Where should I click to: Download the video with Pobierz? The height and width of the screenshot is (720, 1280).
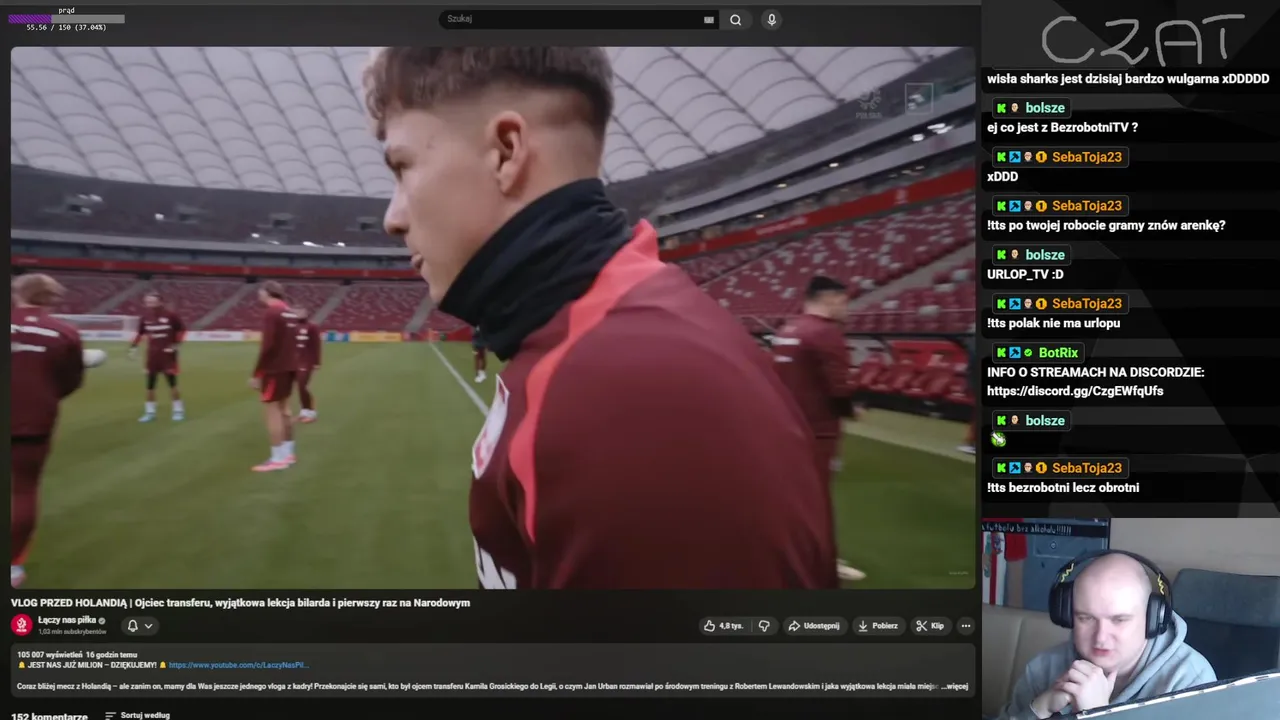878,626
